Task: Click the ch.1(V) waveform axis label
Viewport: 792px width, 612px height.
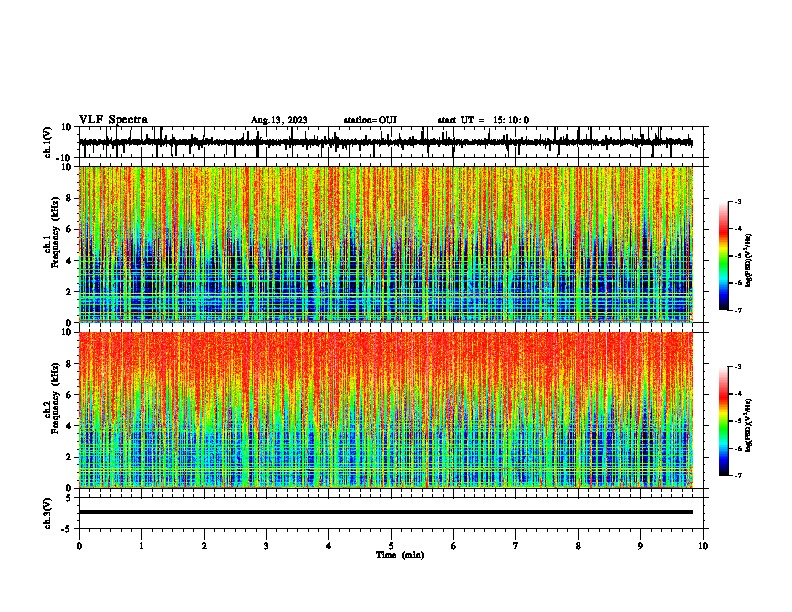Action: click(x=48, y=142)
